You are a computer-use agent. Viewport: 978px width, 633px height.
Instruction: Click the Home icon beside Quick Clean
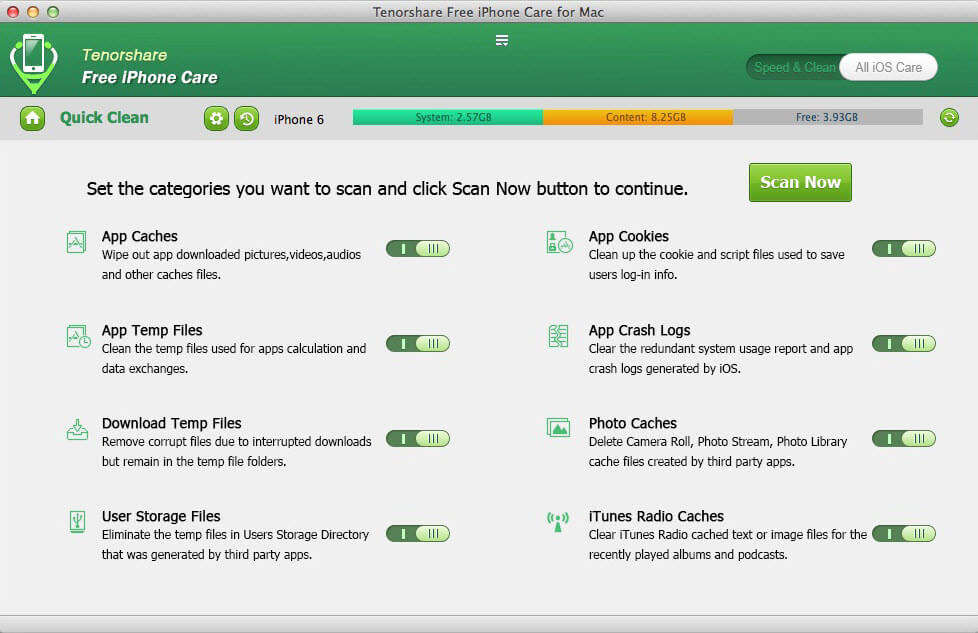pyautogui.click(x=32, y=118)
